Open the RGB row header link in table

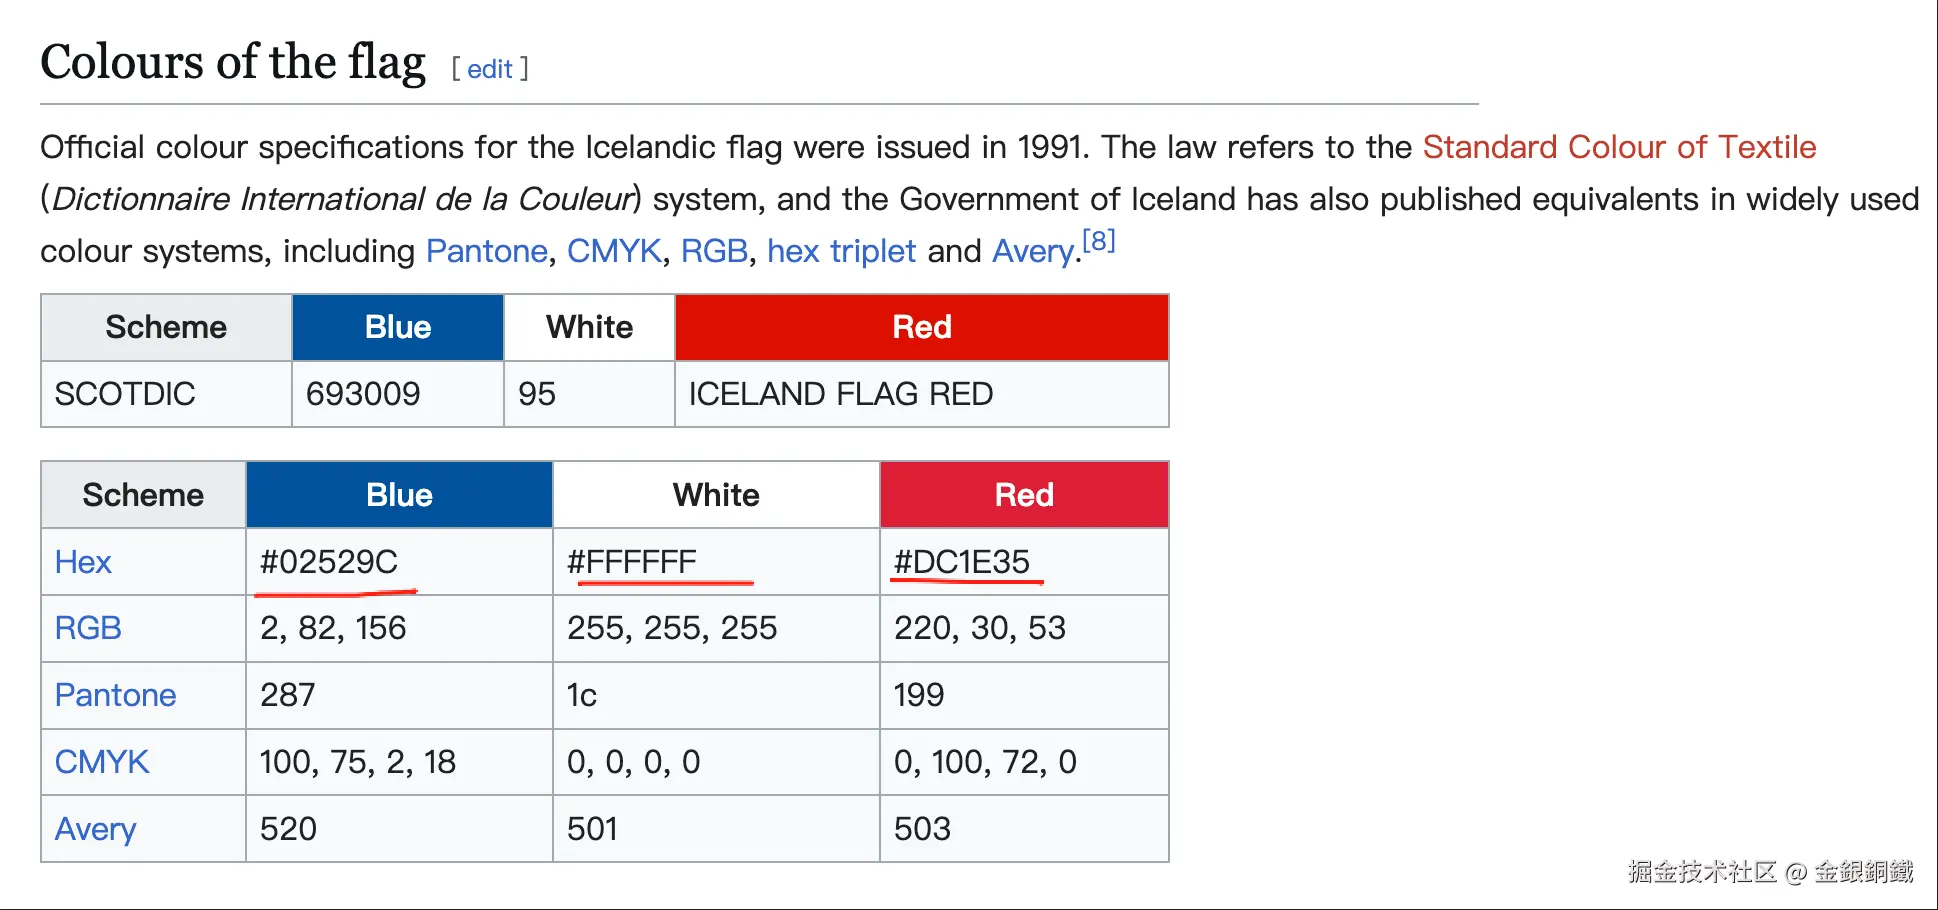88,628
